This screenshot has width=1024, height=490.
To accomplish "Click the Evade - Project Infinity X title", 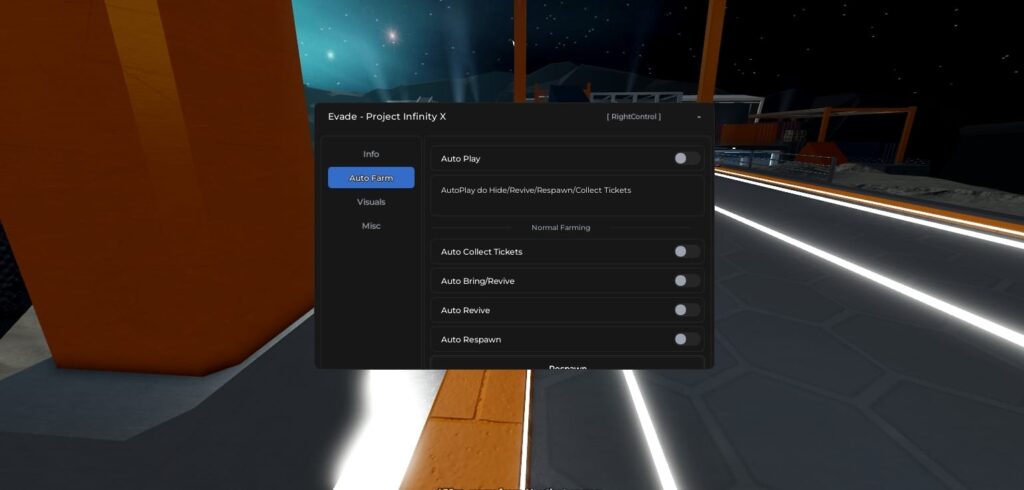I will (x=387, y=117).
